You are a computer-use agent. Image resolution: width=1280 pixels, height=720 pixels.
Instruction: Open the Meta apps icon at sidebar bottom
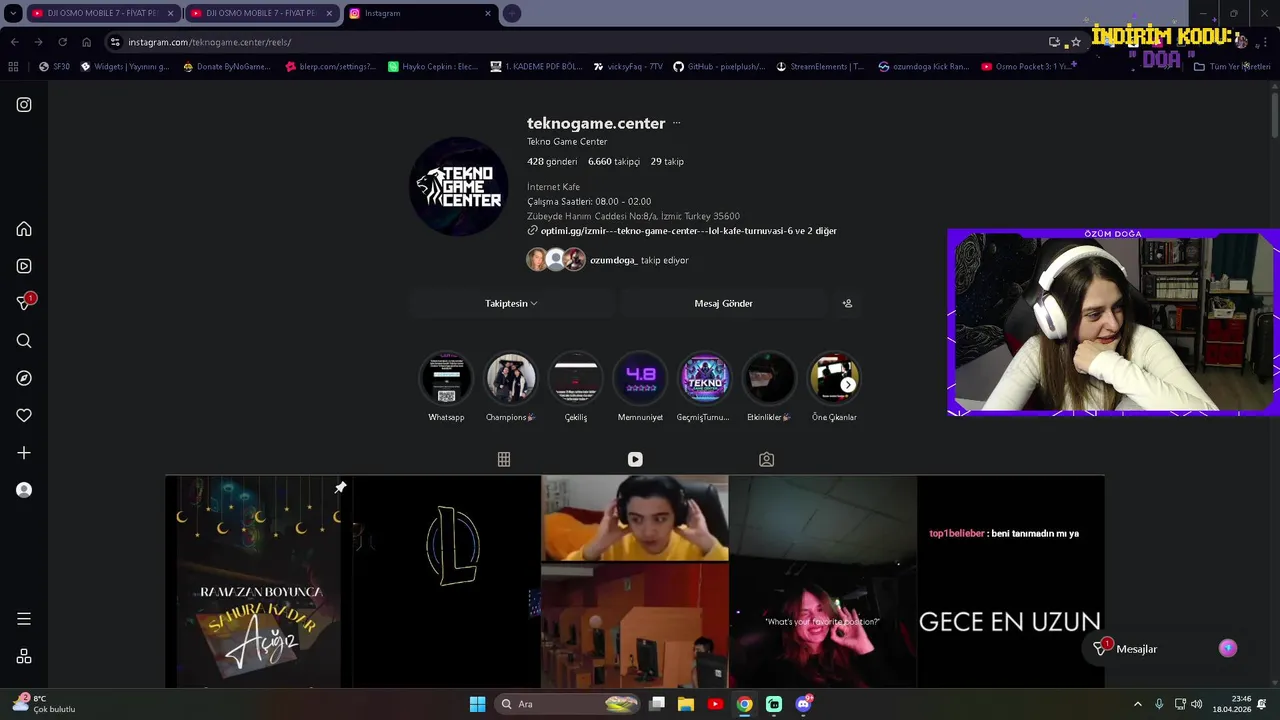24,657
